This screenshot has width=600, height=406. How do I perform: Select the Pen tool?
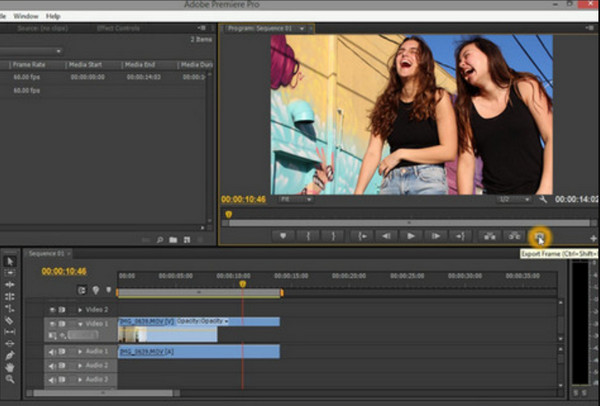10,355
